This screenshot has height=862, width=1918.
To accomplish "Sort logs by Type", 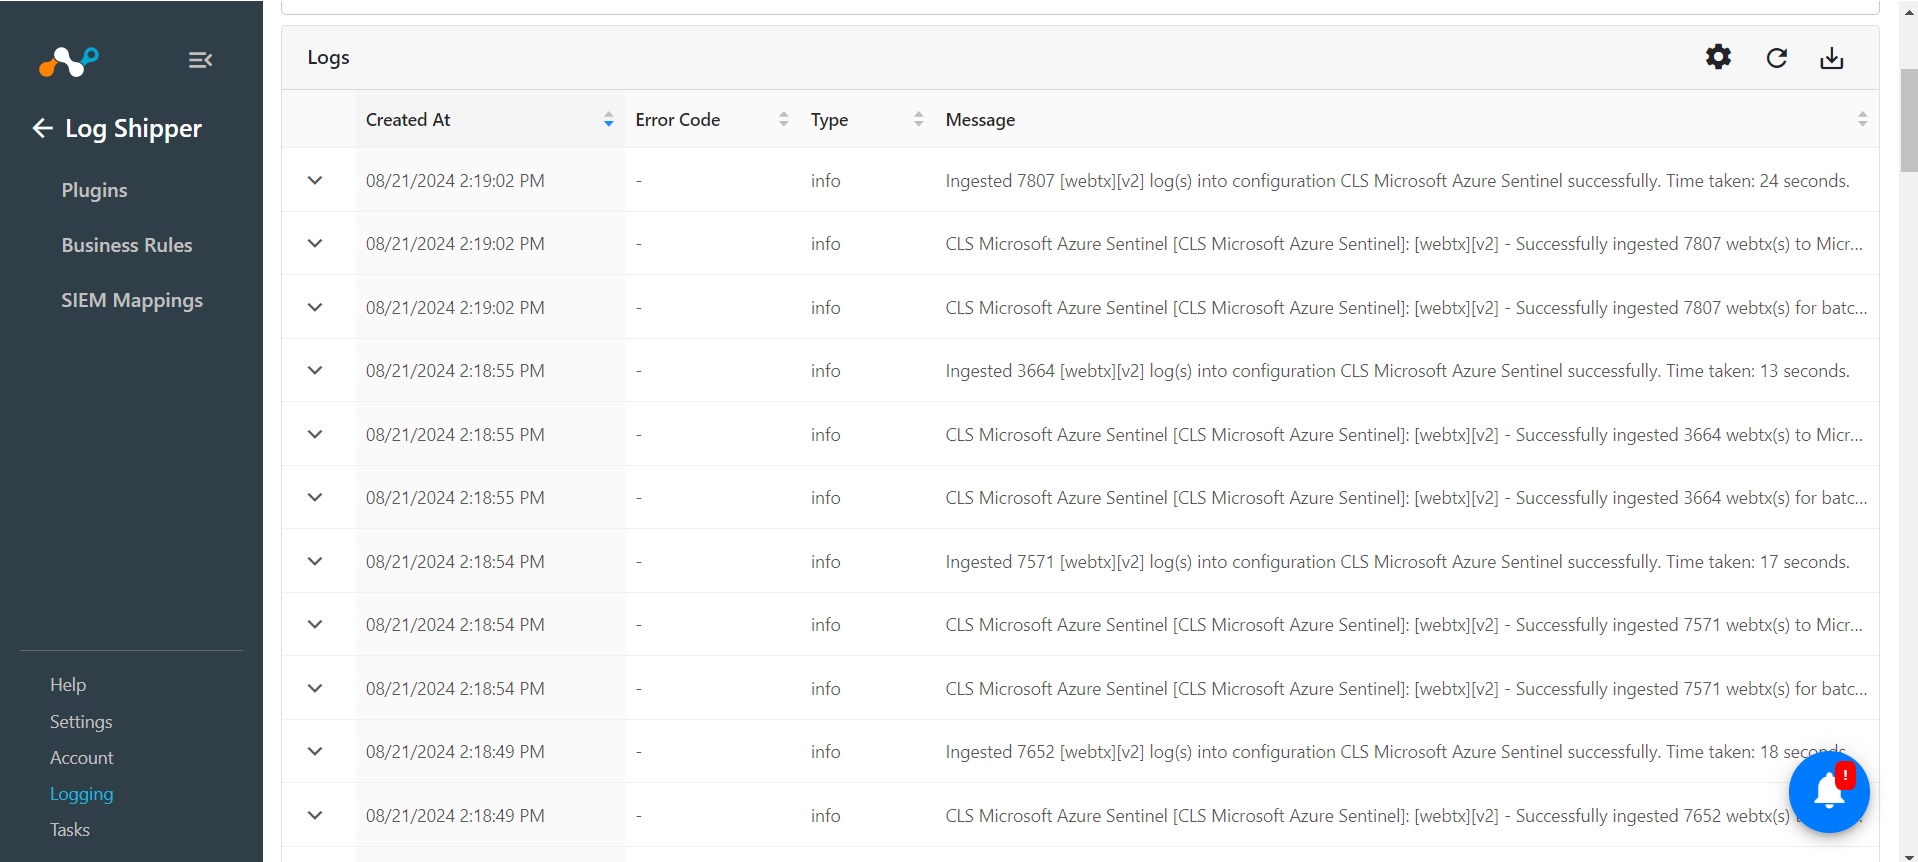I will (918, 120).
